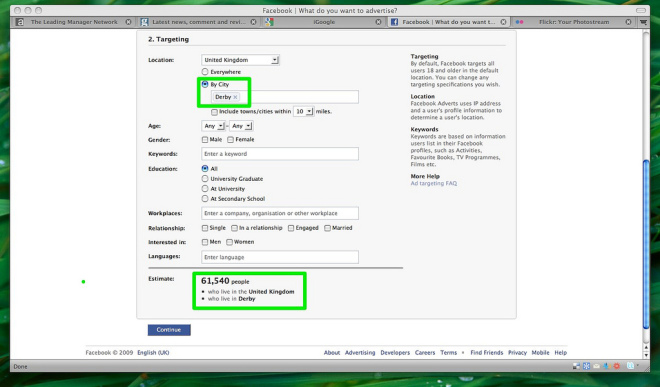The width and height of the screenshot is (660, 387).
Task: Click the Google favicon on the iGoogle tab
Action: (269, 22)
